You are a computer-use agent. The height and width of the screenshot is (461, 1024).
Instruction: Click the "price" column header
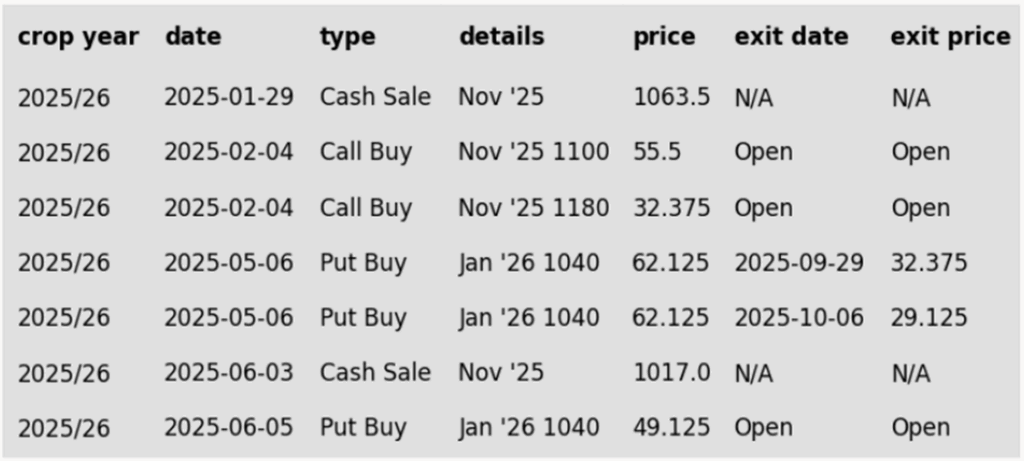663,37
